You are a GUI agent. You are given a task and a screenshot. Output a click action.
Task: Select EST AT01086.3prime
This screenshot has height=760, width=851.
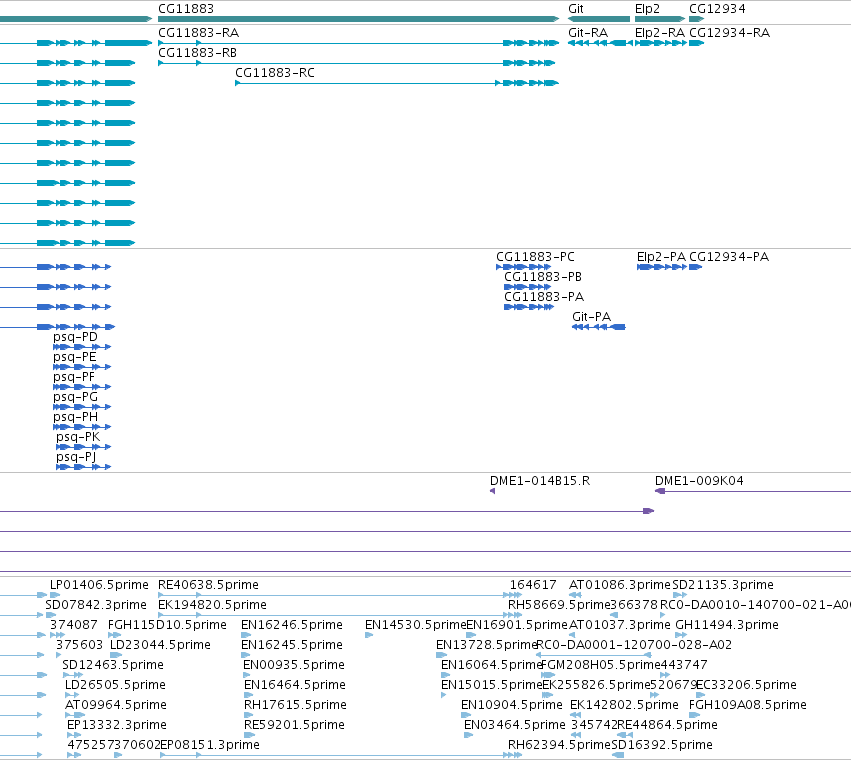click(620, 585)
